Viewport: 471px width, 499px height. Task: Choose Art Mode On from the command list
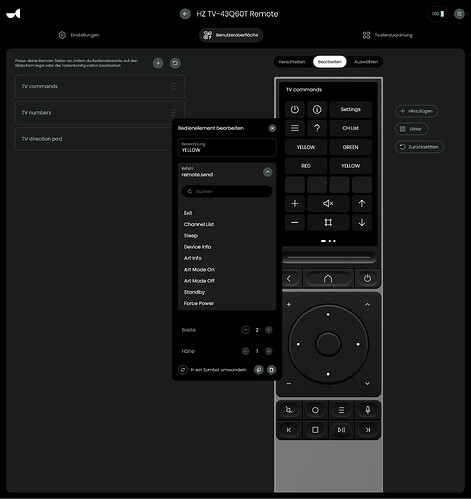pos(199,270)
